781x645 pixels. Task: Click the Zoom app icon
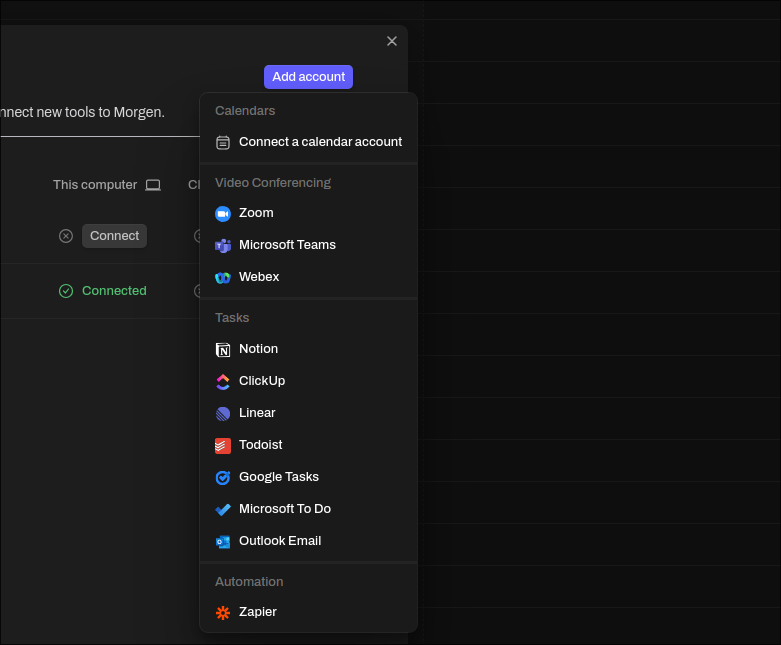point(223,213)
